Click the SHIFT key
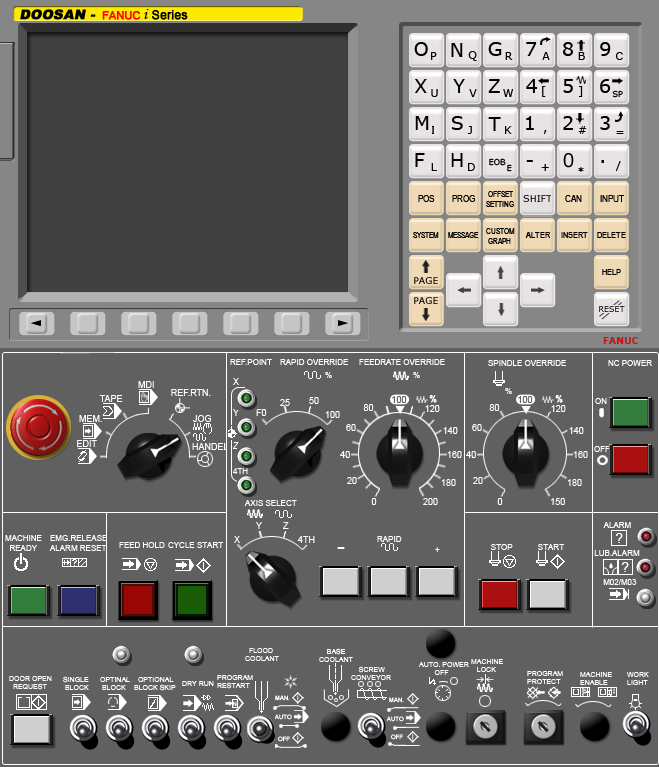Viewport: 659px width, 767px height. [537, 198]
